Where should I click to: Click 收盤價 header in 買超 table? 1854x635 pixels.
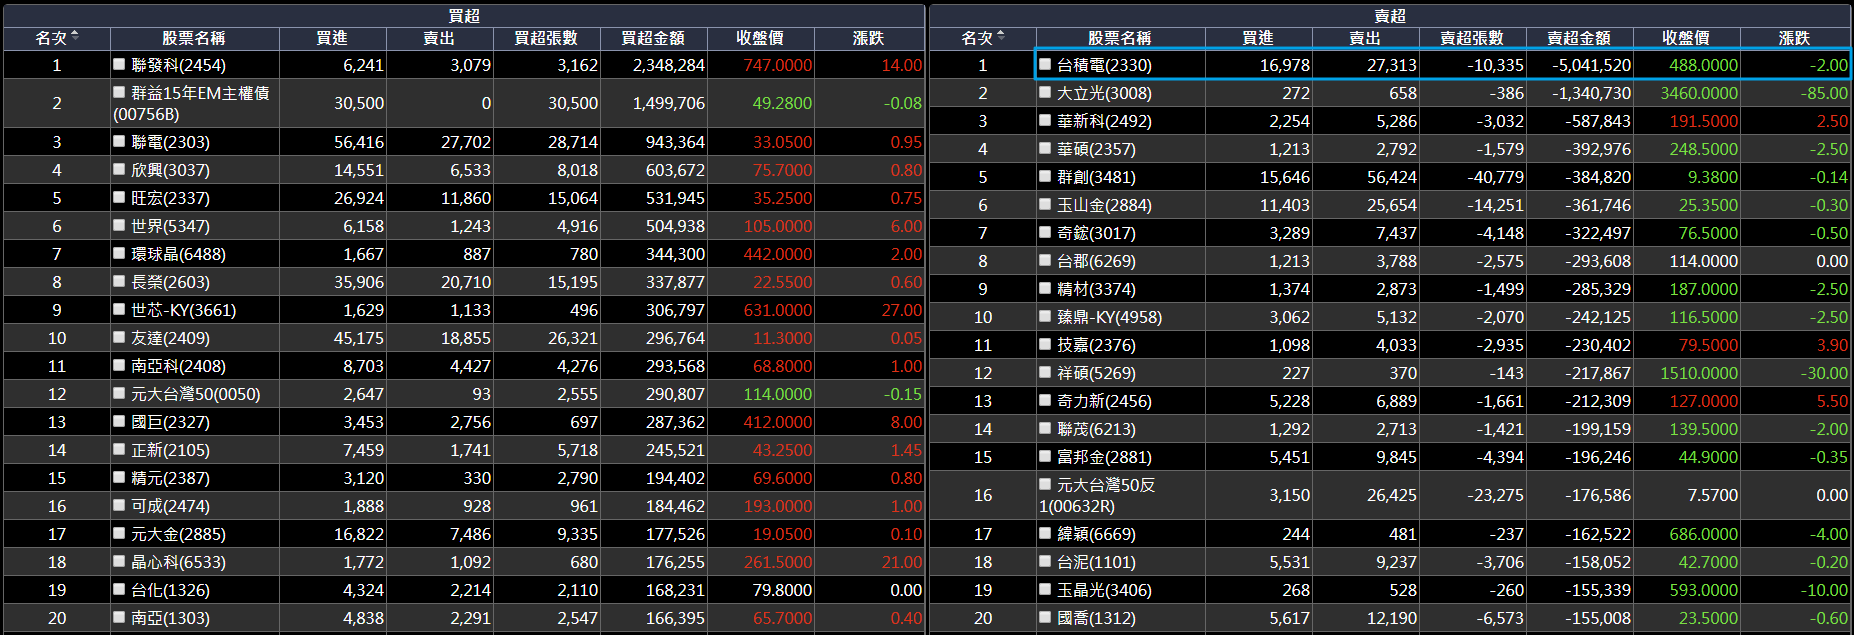760,38
